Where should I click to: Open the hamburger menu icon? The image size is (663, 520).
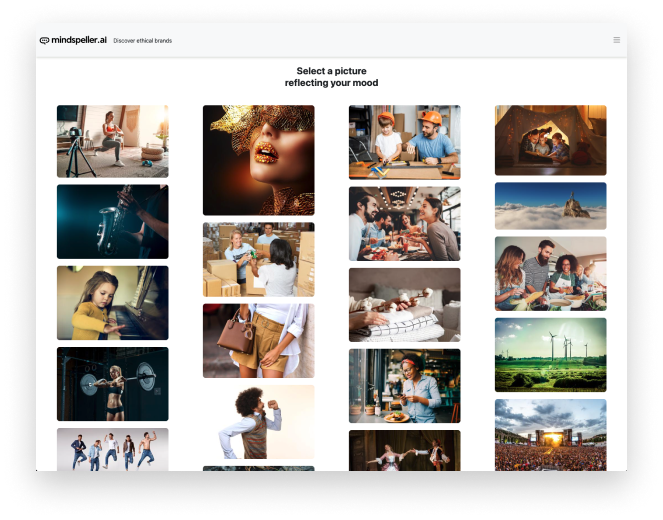point(616,40)
